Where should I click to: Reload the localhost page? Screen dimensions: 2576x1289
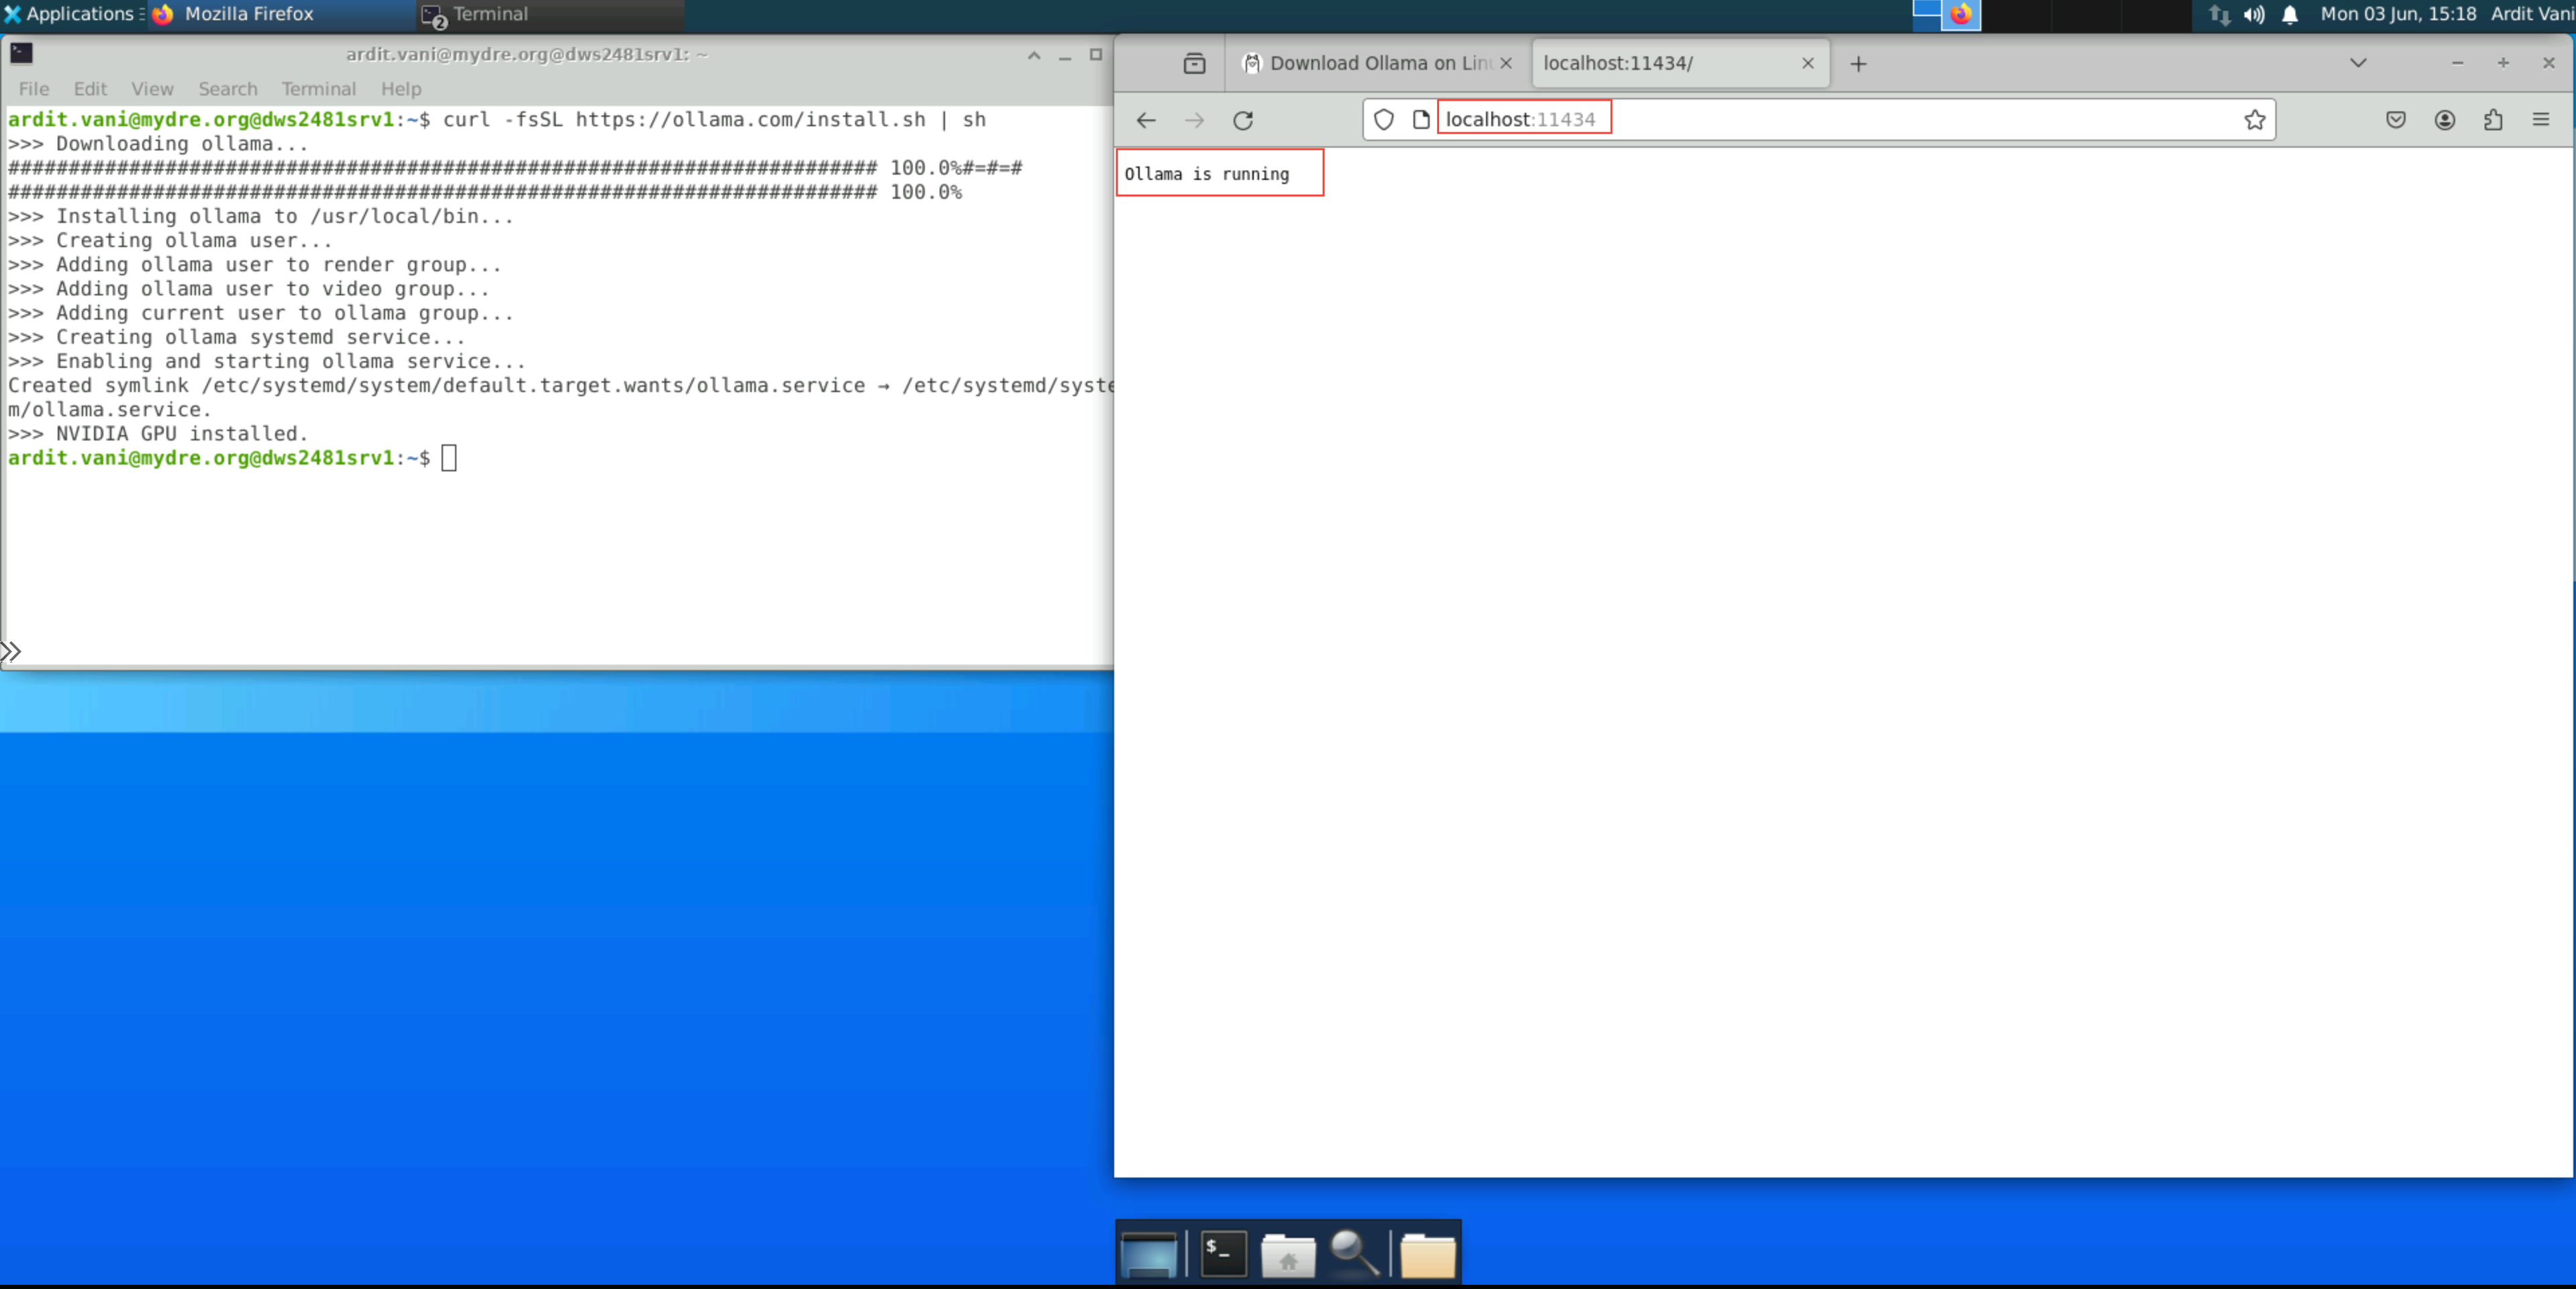tap(1243, 120)
